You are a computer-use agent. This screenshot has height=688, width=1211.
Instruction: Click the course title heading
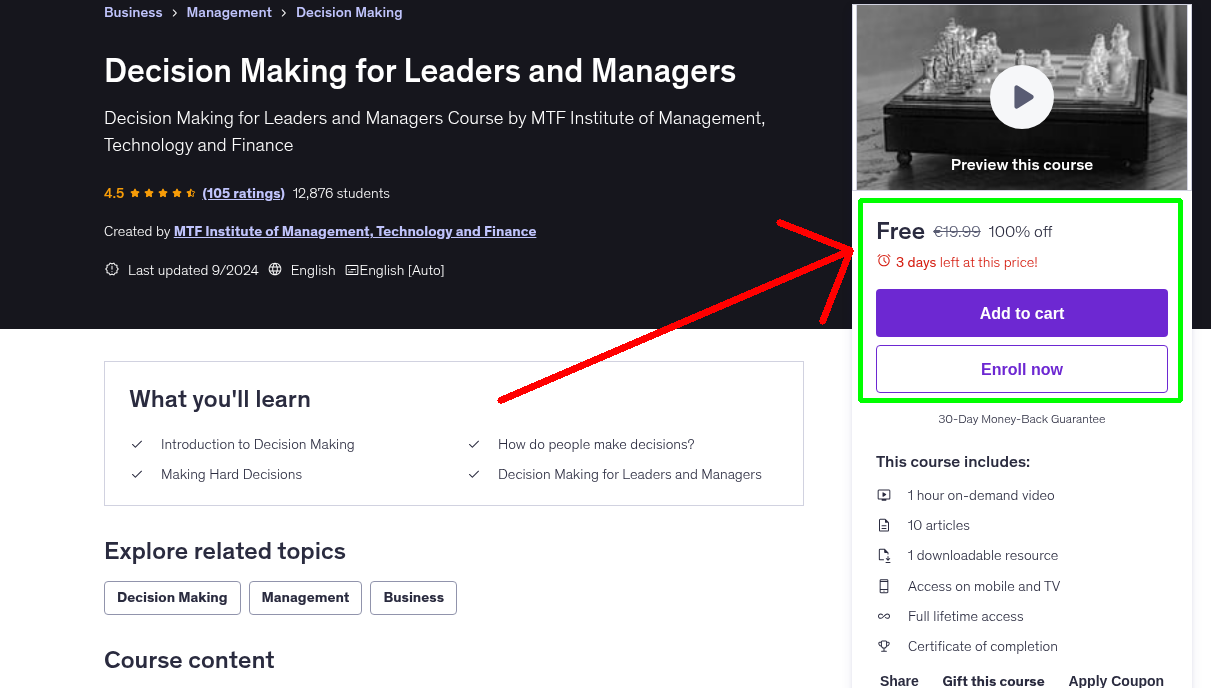coord(420,71)
